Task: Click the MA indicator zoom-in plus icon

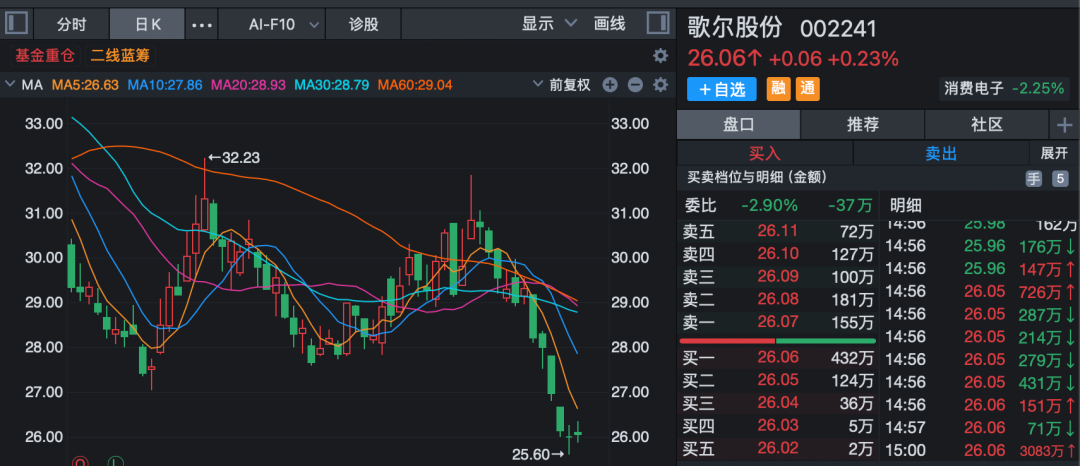Action: [x=611, y=86]
